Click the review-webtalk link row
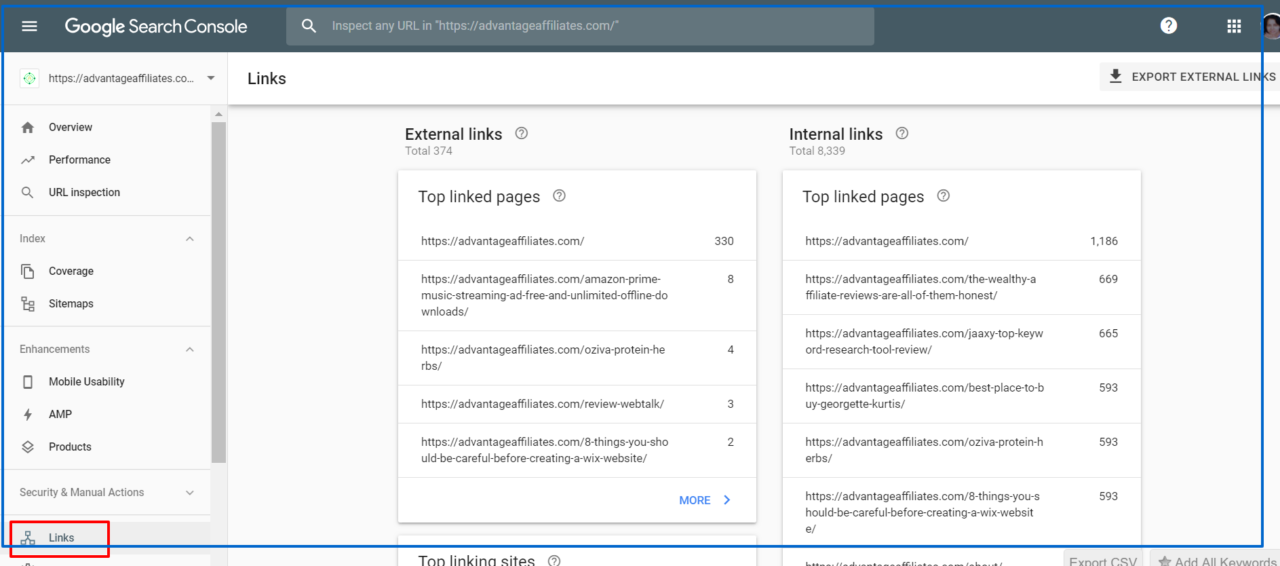This screenshot has height=566, width=1280. 577,404
